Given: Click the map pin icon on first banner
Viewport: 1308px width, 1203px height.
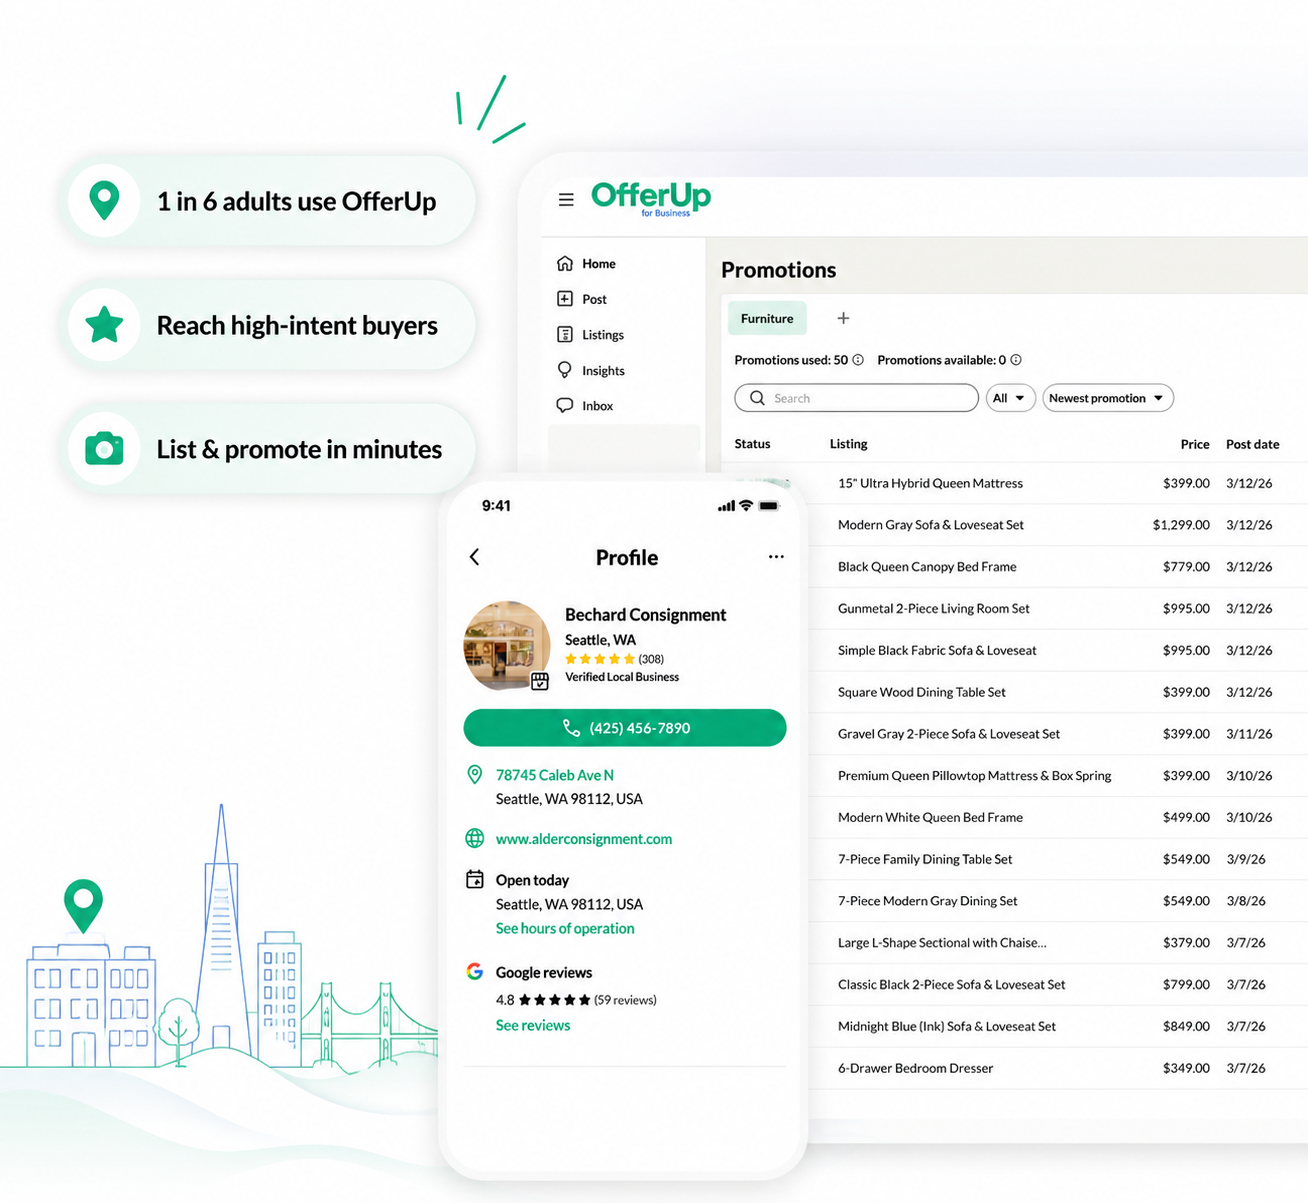Looking at the screenshot, I should (104, 201).
